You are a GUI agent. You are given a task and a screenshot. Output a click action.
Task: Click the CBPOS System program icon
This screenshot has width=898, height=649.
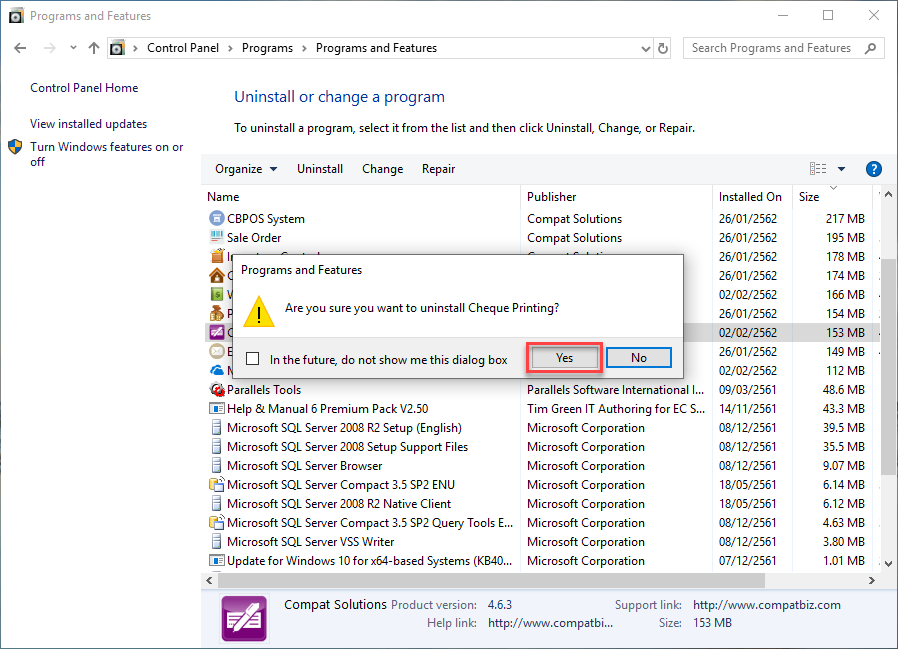point(216,218)
